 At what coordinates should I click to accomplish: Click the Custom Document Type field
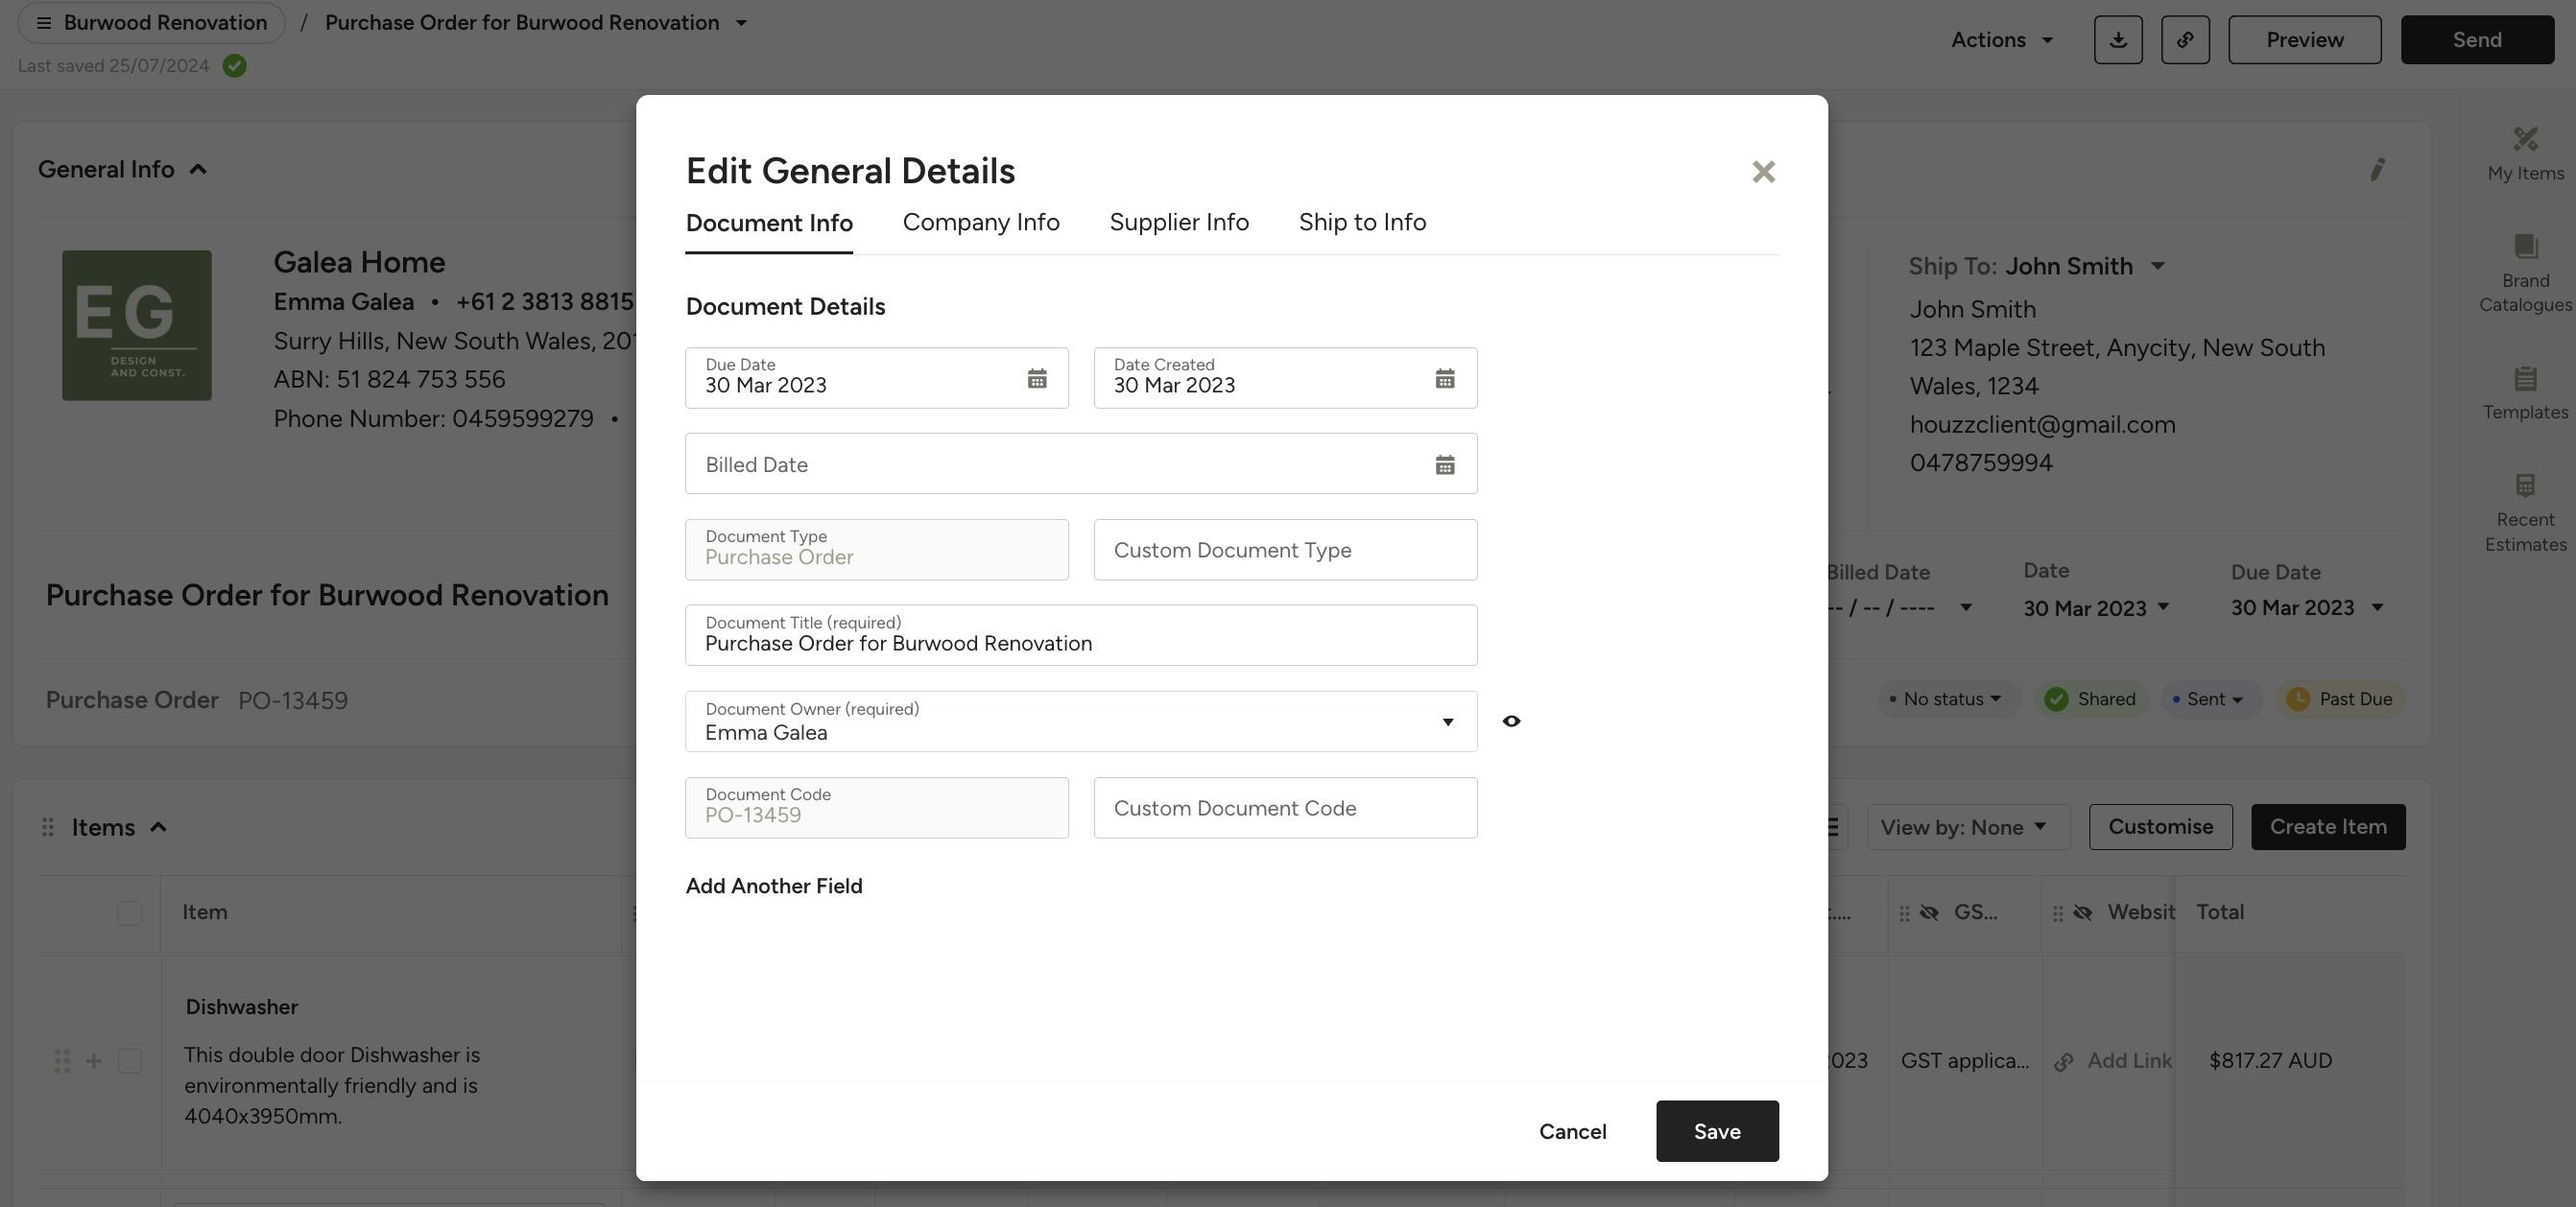point(1285,549)
